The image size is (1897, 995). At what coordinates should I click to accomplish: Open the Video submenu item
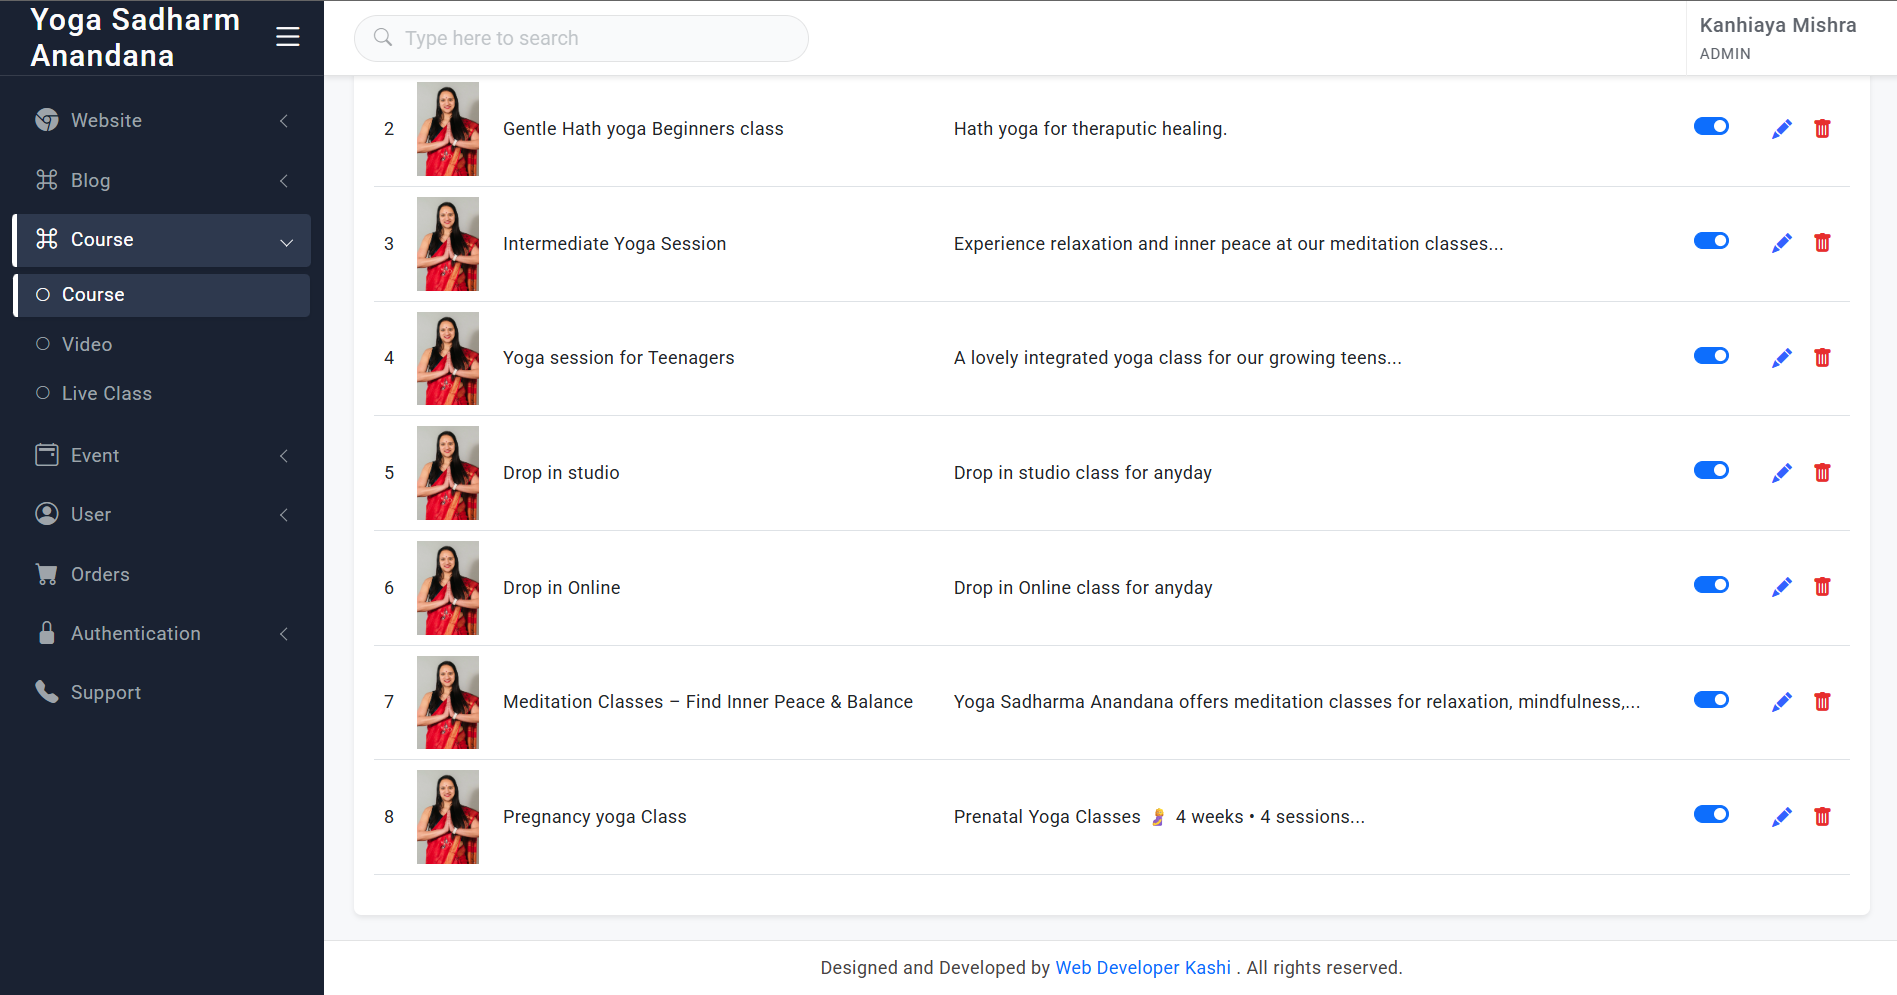coord(87,344)
